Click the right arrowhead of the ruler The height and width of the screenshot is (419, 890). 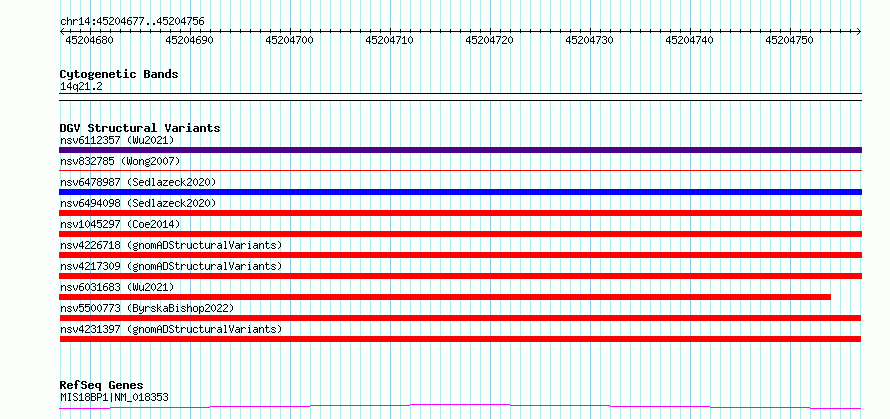point(859,32)
